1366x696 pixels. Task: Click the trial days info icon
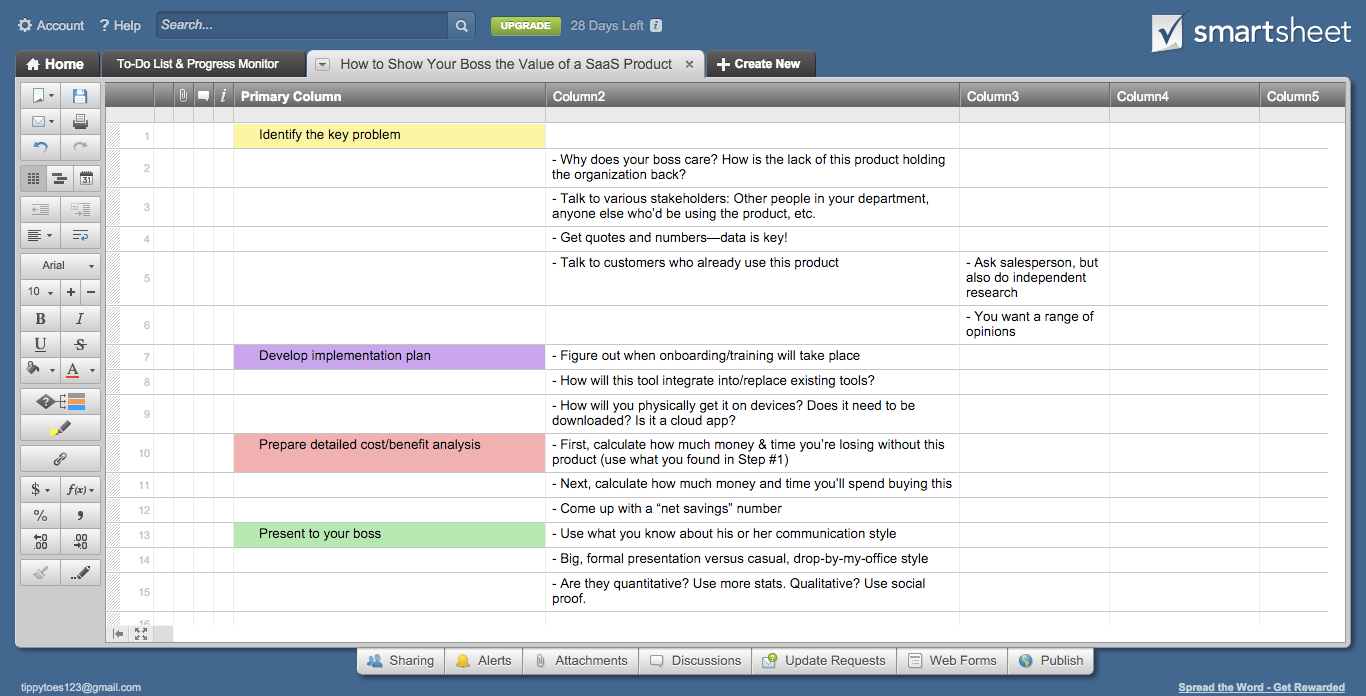[655, 26]
